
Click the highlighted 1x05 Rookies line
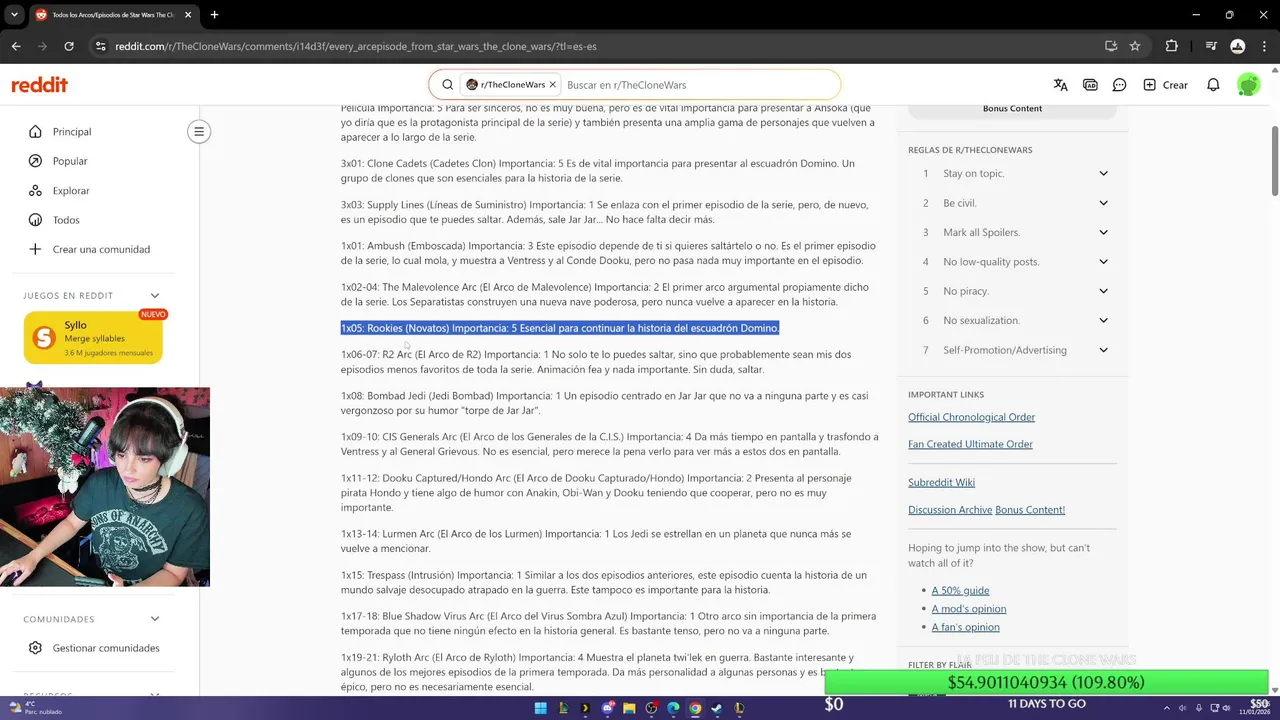coord(560,328)
